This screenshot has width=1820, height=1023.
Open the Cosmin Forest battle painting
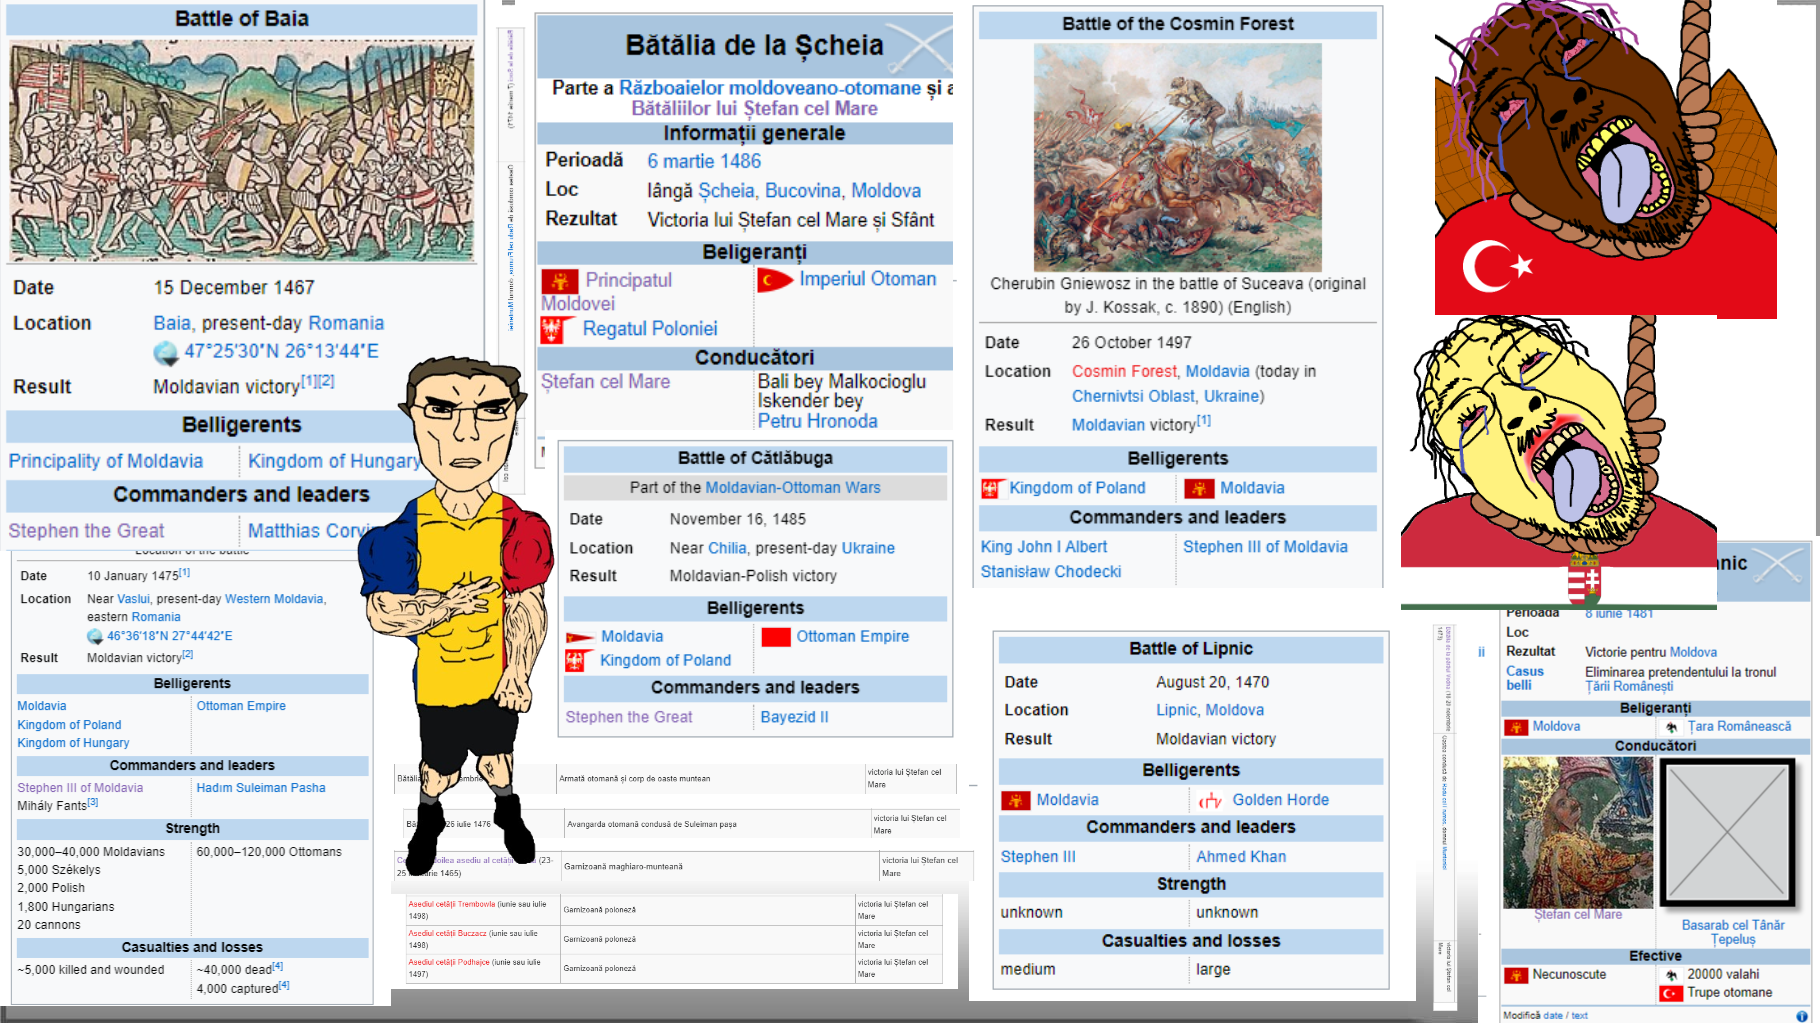point(1177,156)
